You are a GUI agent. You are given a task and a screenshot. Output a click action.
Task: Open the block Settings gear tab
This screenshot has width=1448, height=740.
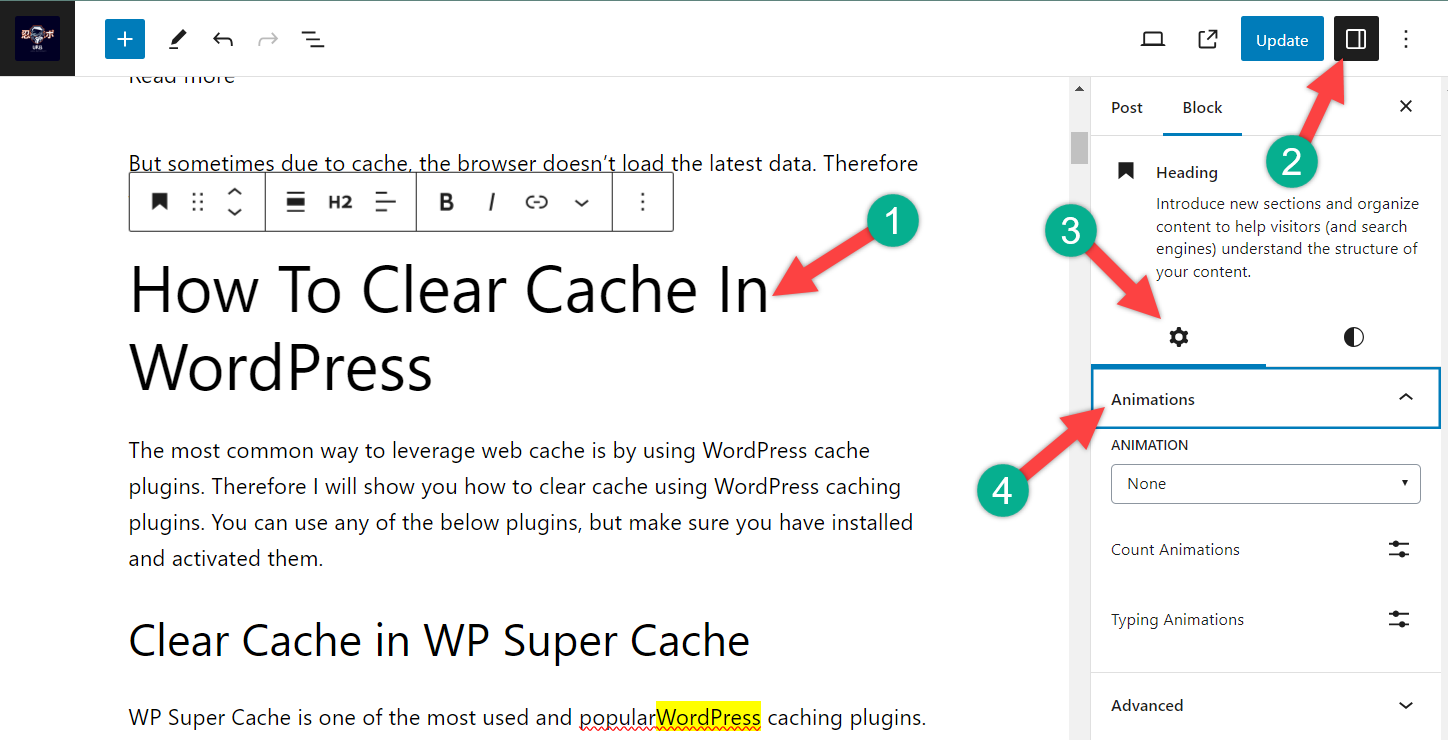pos(1179,337)
